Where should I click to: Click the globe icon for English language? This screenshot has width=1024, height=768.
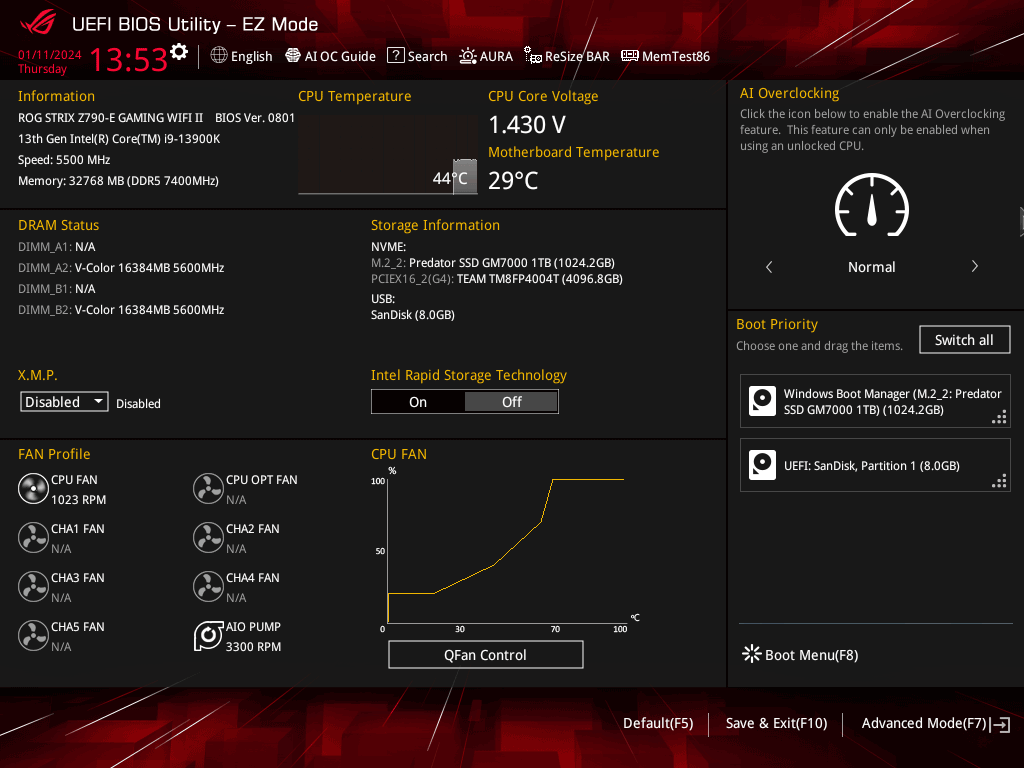pos(219,56)
